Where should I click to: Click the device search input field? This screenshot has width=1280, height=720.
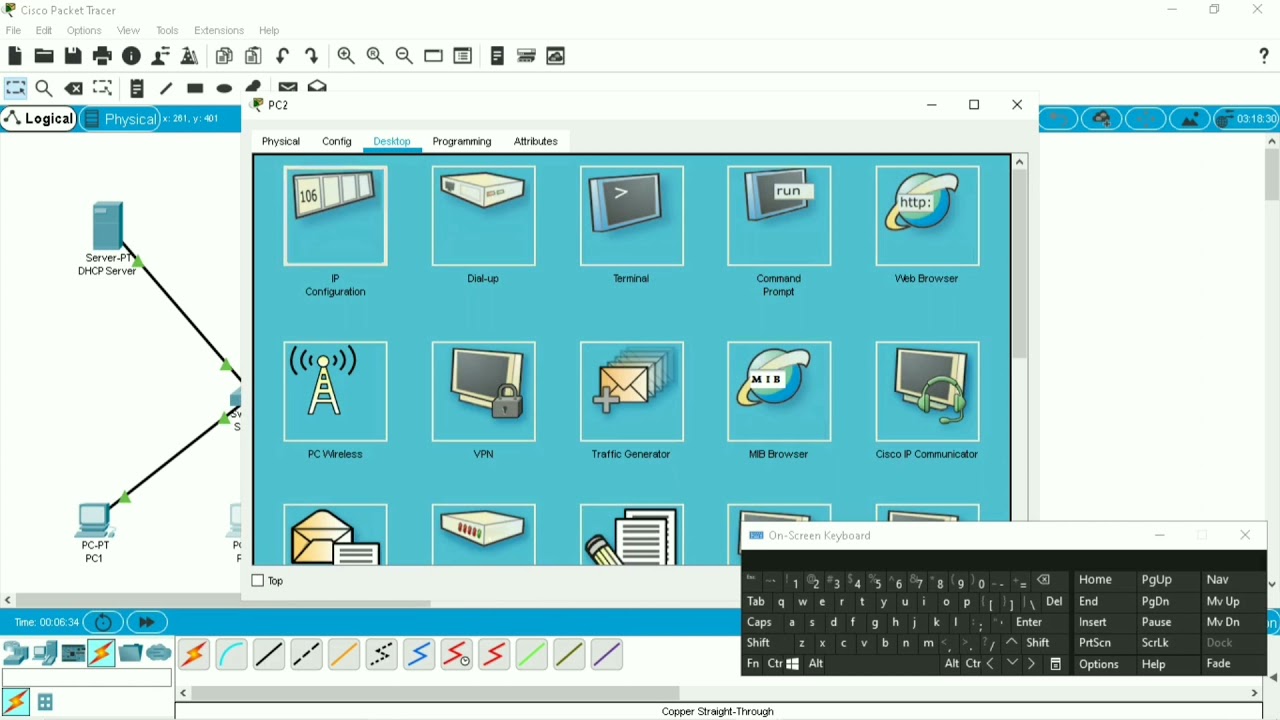[87, 679]
